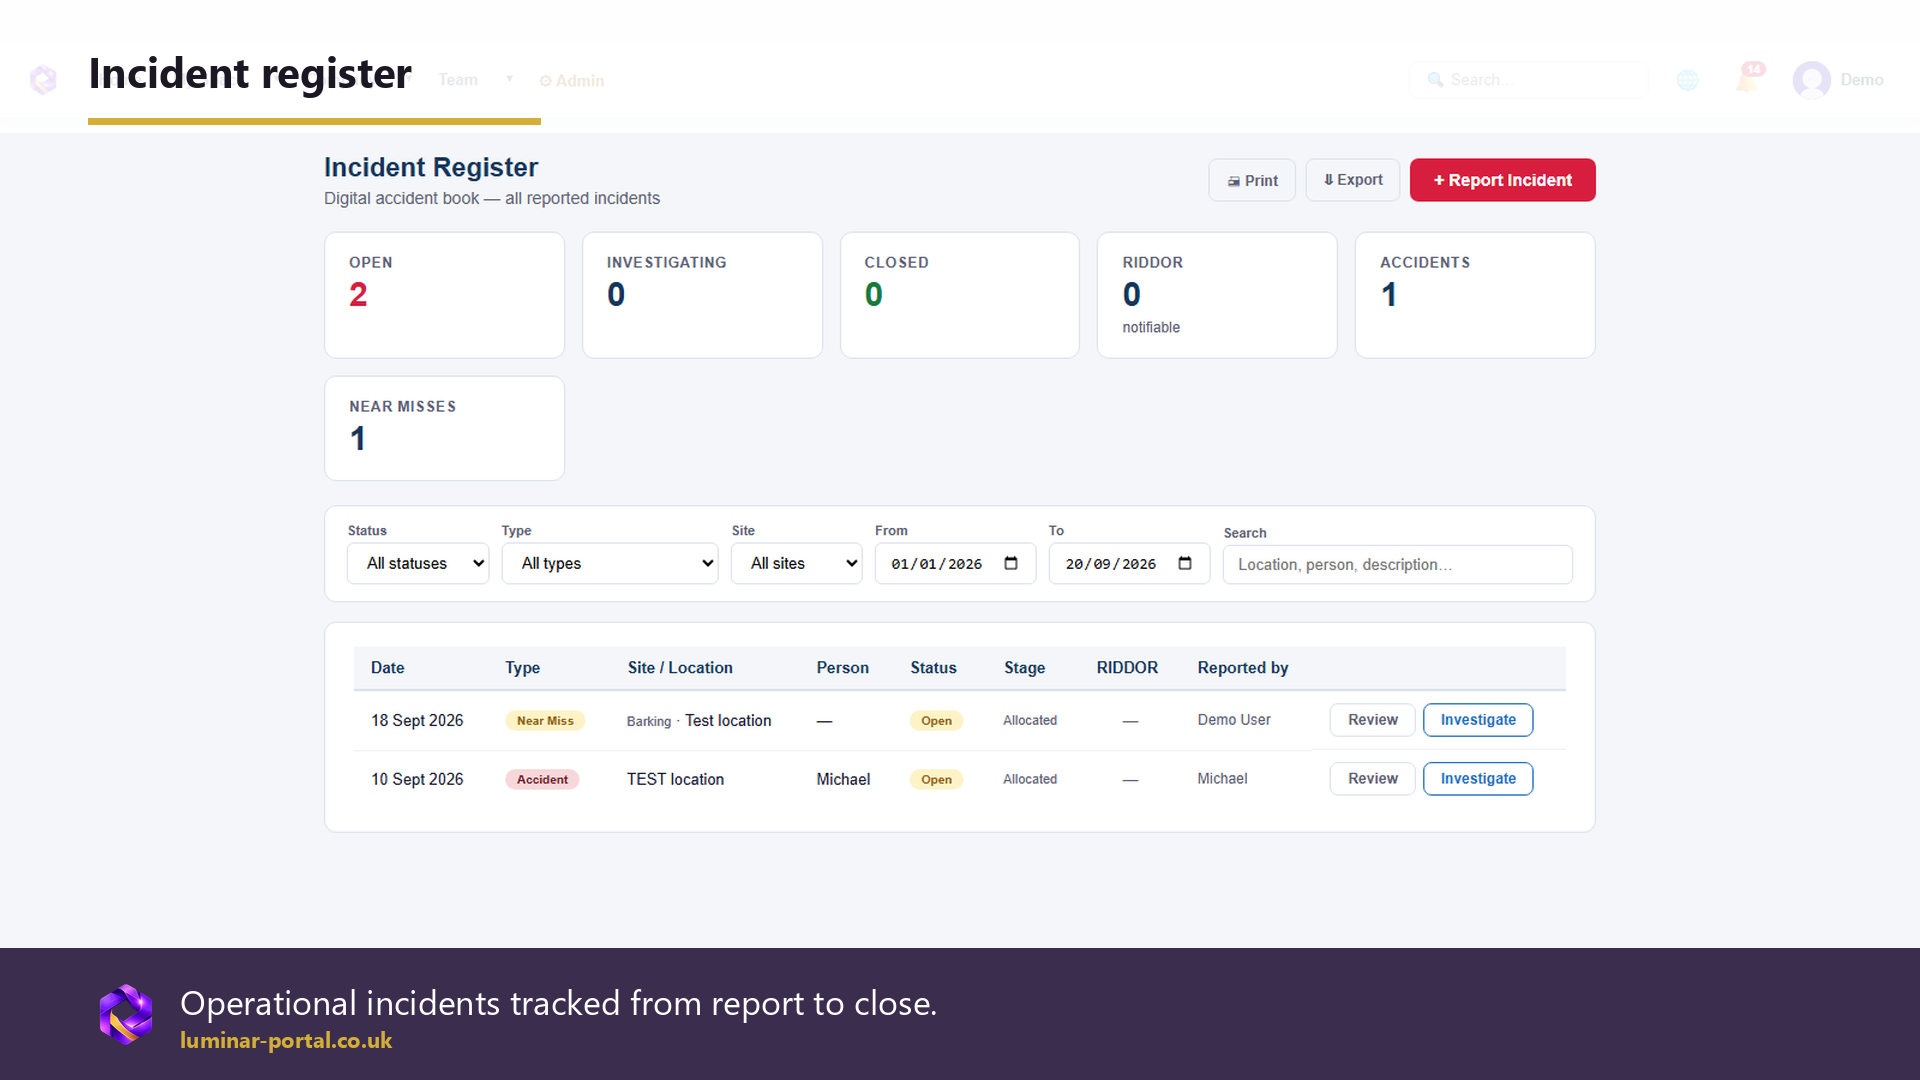The height and width of the screenshot is (1080, 1920).
Task: Focus the header Search field
Action: (1528, 80)
